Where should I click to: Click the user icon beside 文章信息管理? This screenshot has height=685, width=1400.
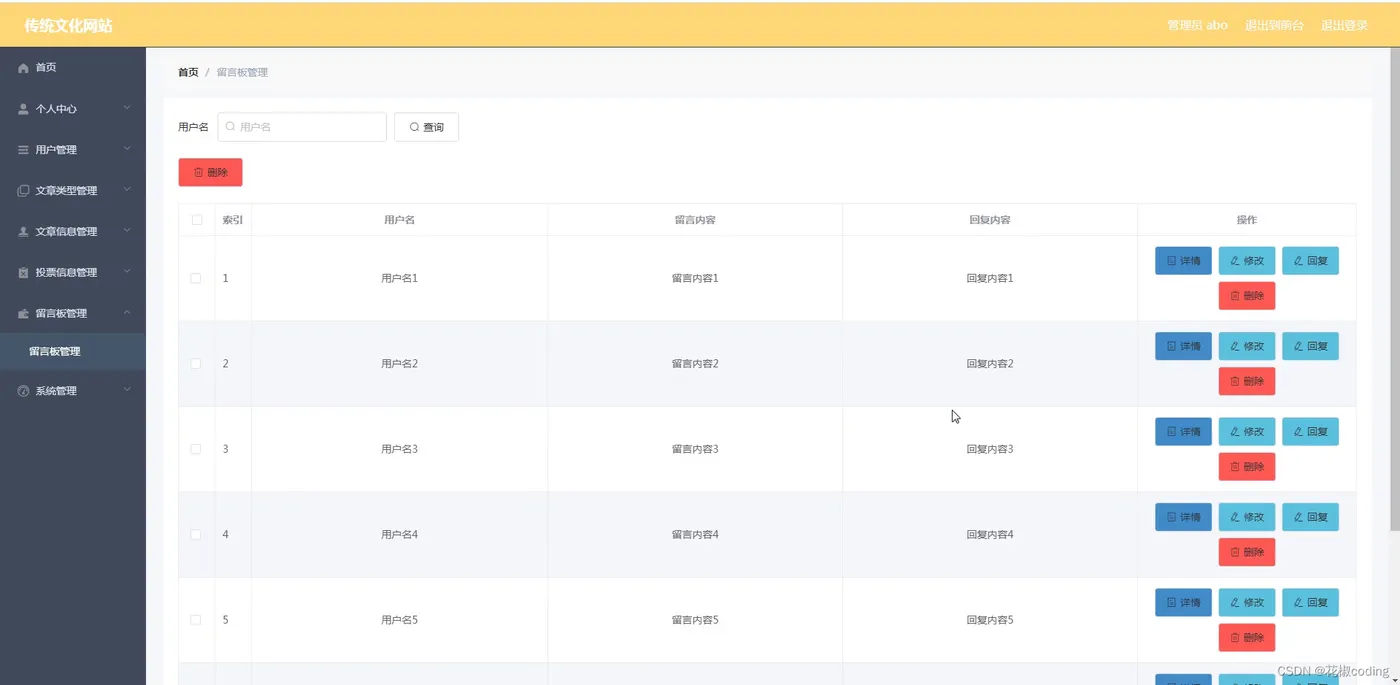pos(23,231)
